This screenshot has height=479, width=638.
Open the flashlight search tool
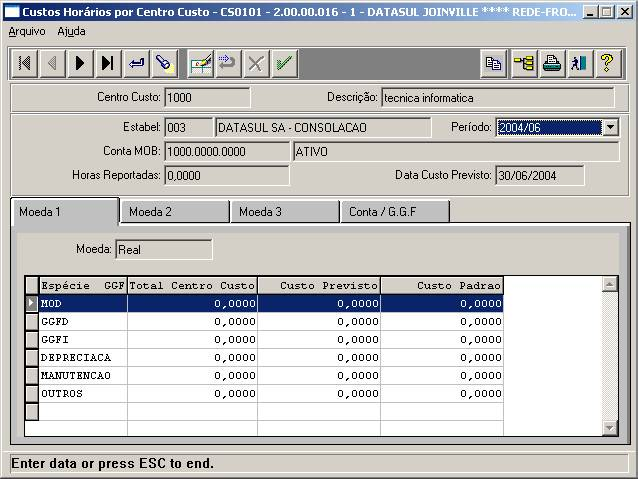164,63
